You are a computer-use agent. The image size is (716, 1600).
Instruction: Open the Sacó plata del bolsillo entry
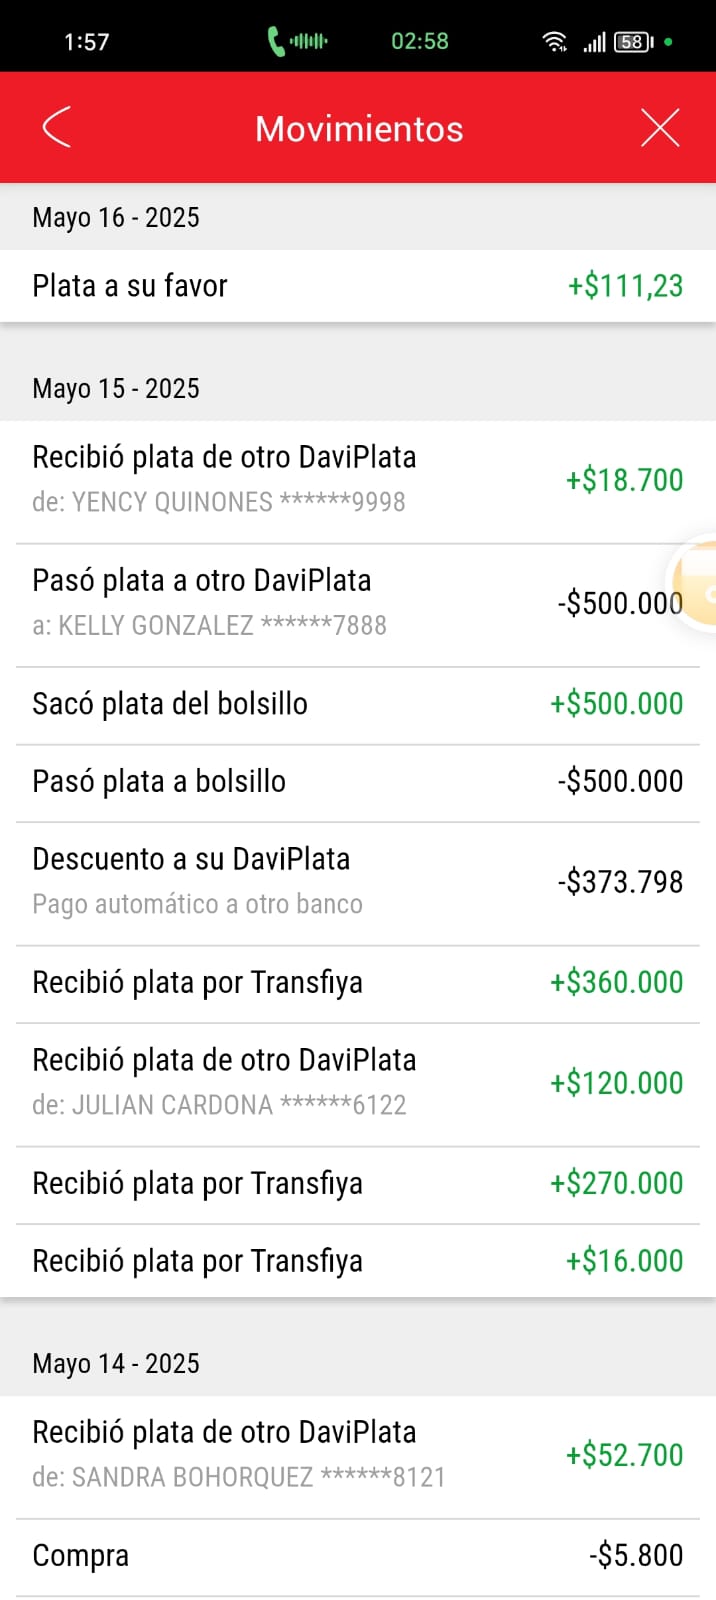[x=357, y=704]
